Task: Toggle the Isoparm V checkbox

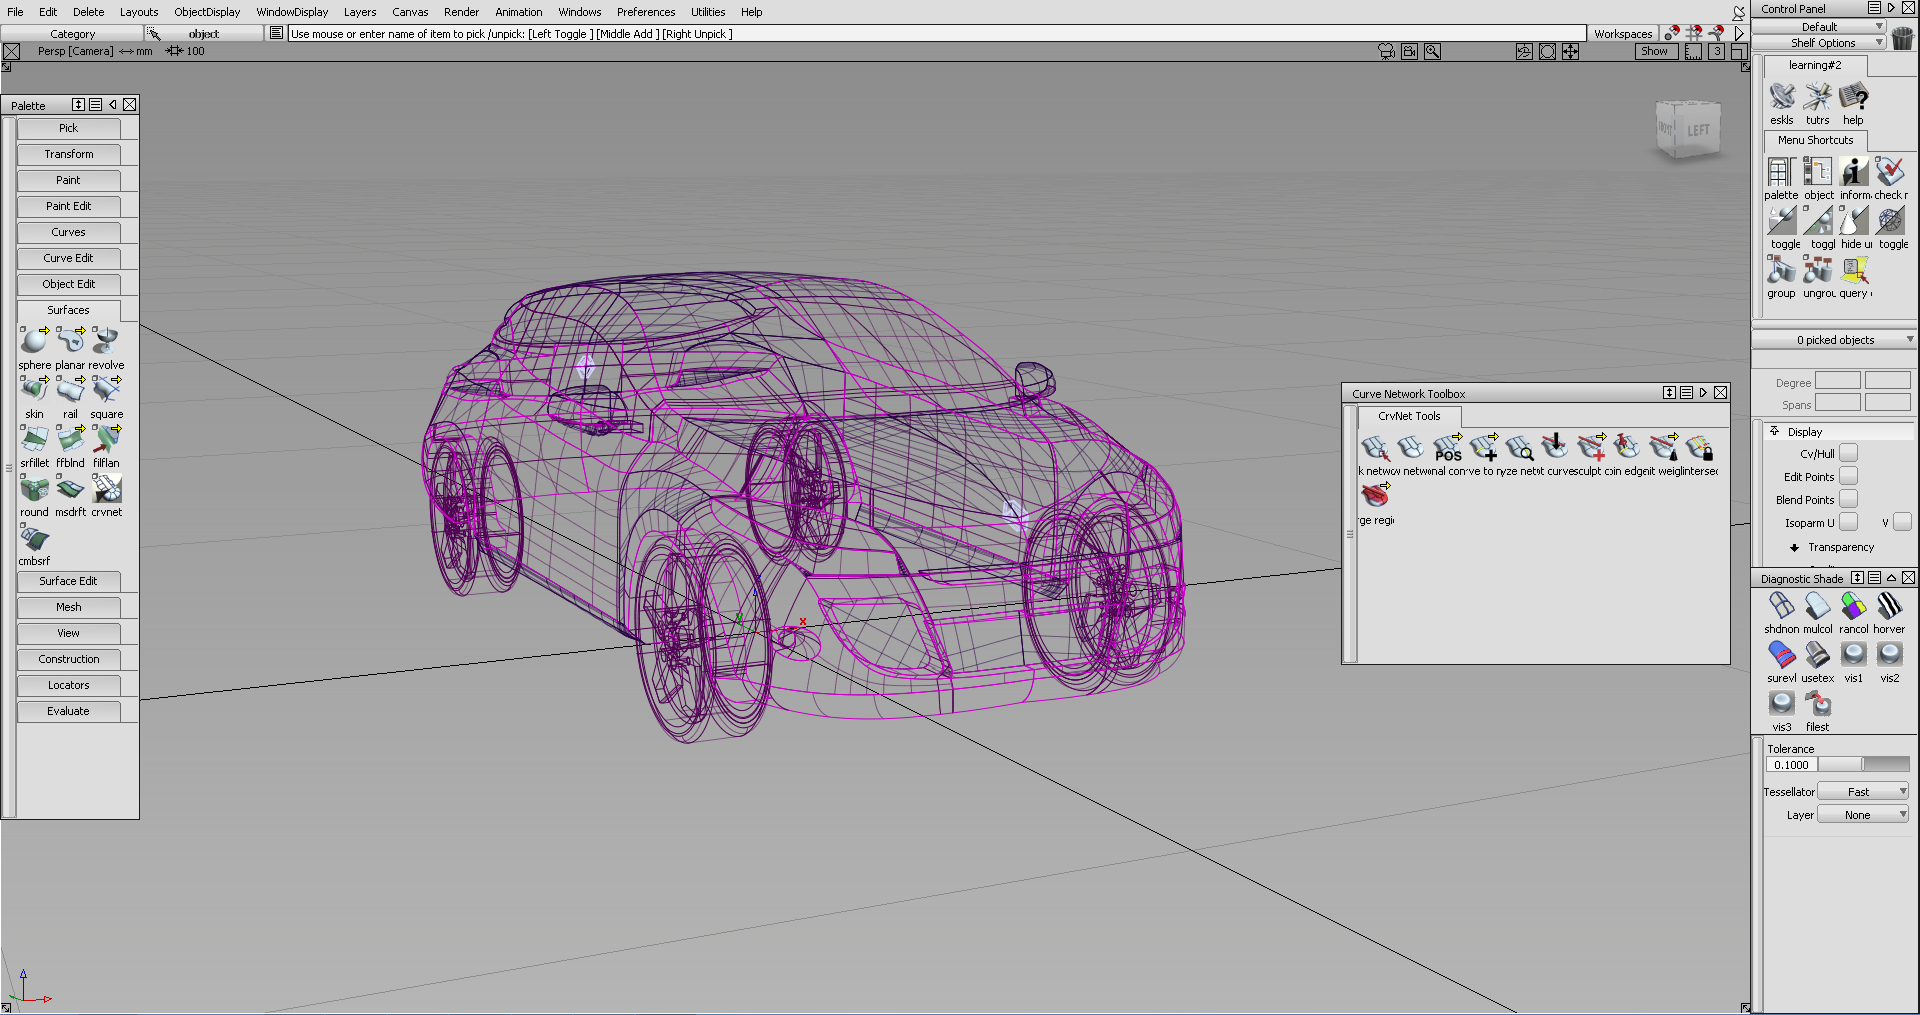Action: (1902, 522)
